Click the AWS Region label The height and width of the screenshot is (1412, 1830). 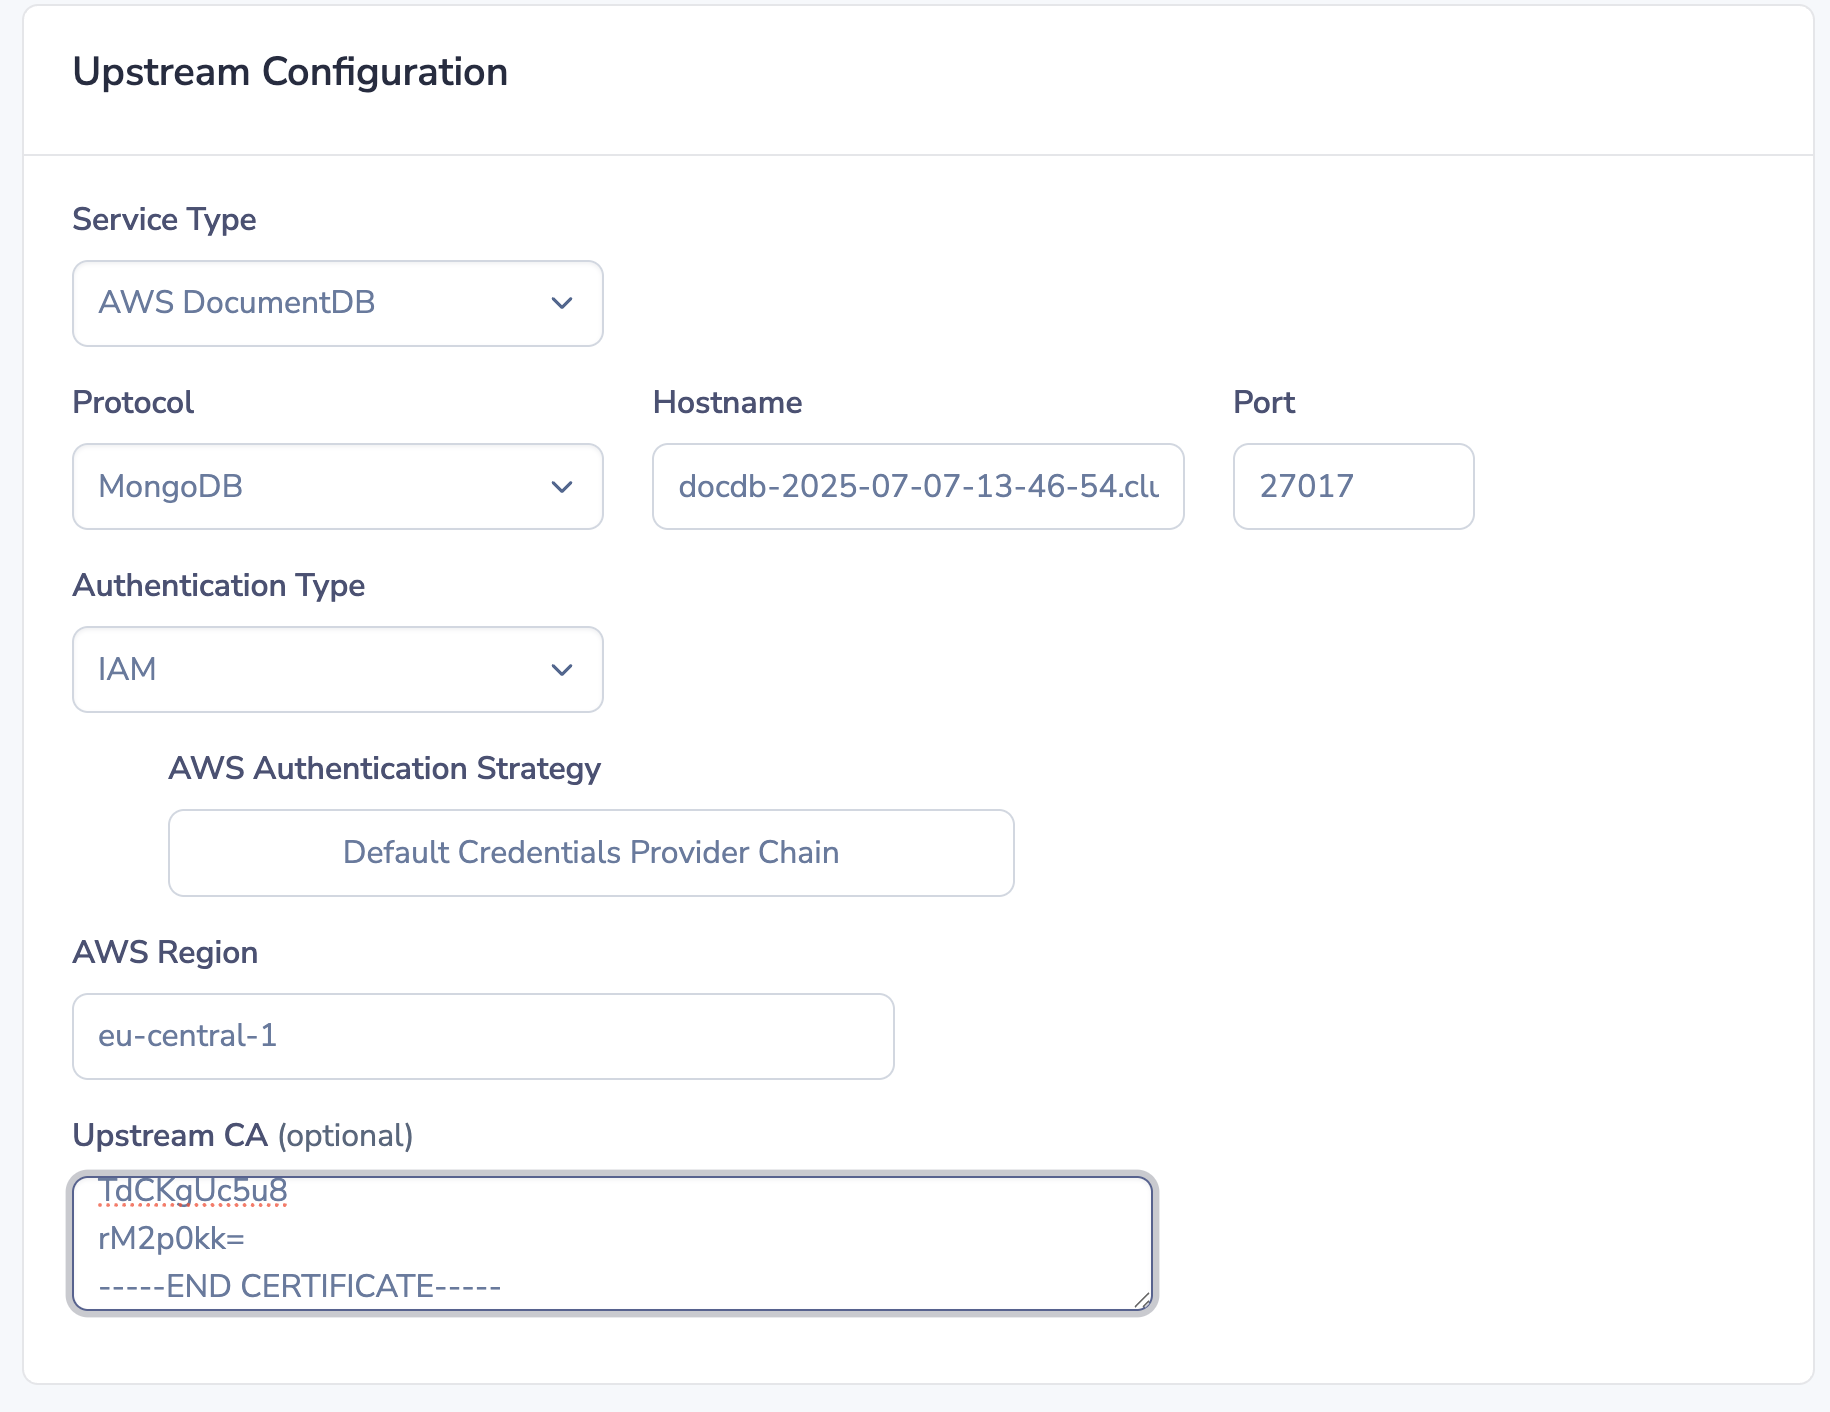[165, 952]
